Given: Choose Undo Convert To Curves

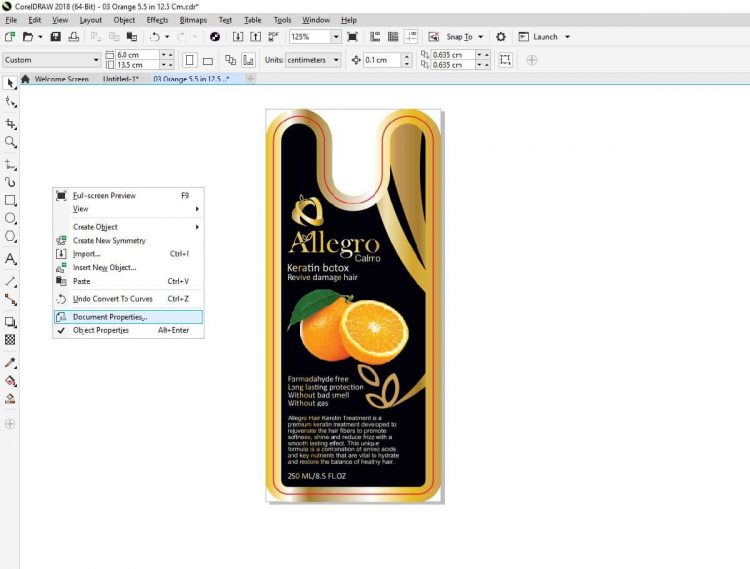Looking at the screenshot, I should [128, 299].
